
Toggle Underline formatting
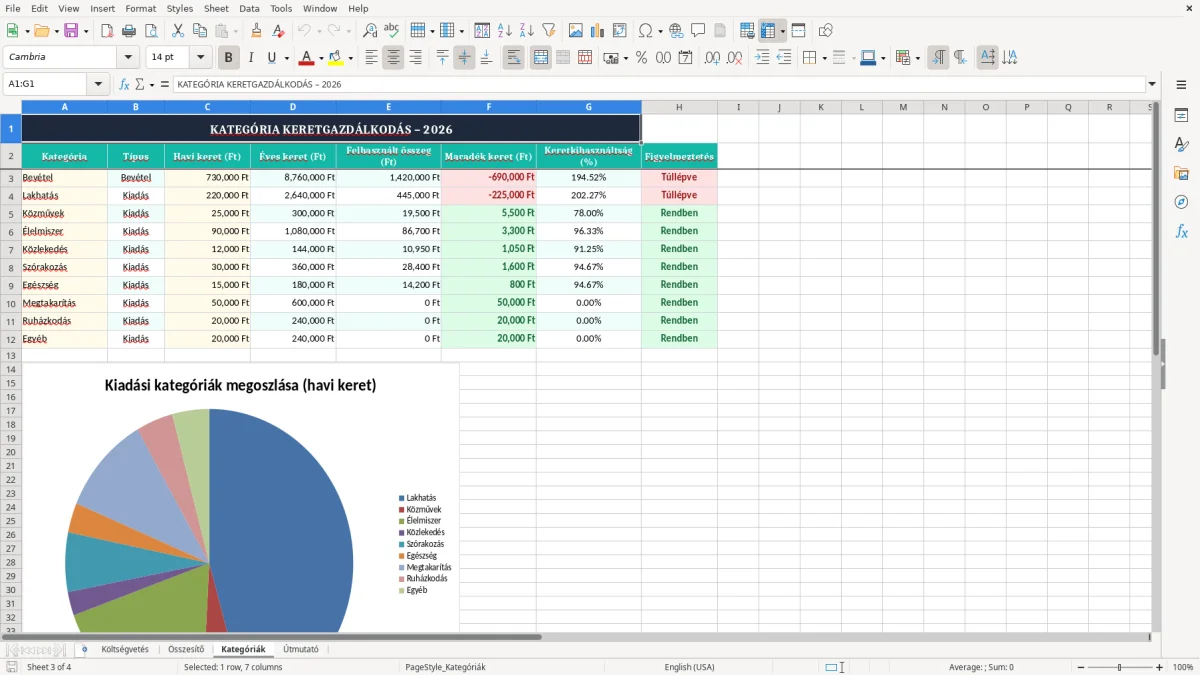tap(272, 58)
